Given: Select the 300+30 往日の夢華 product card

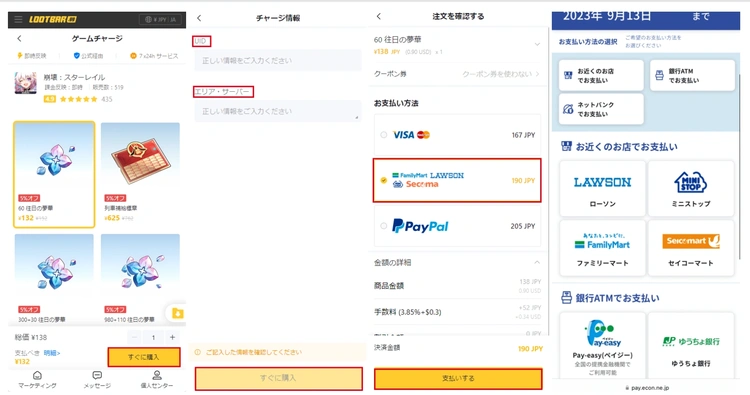Looking at the screenshot, I should [x=54, y=279].
